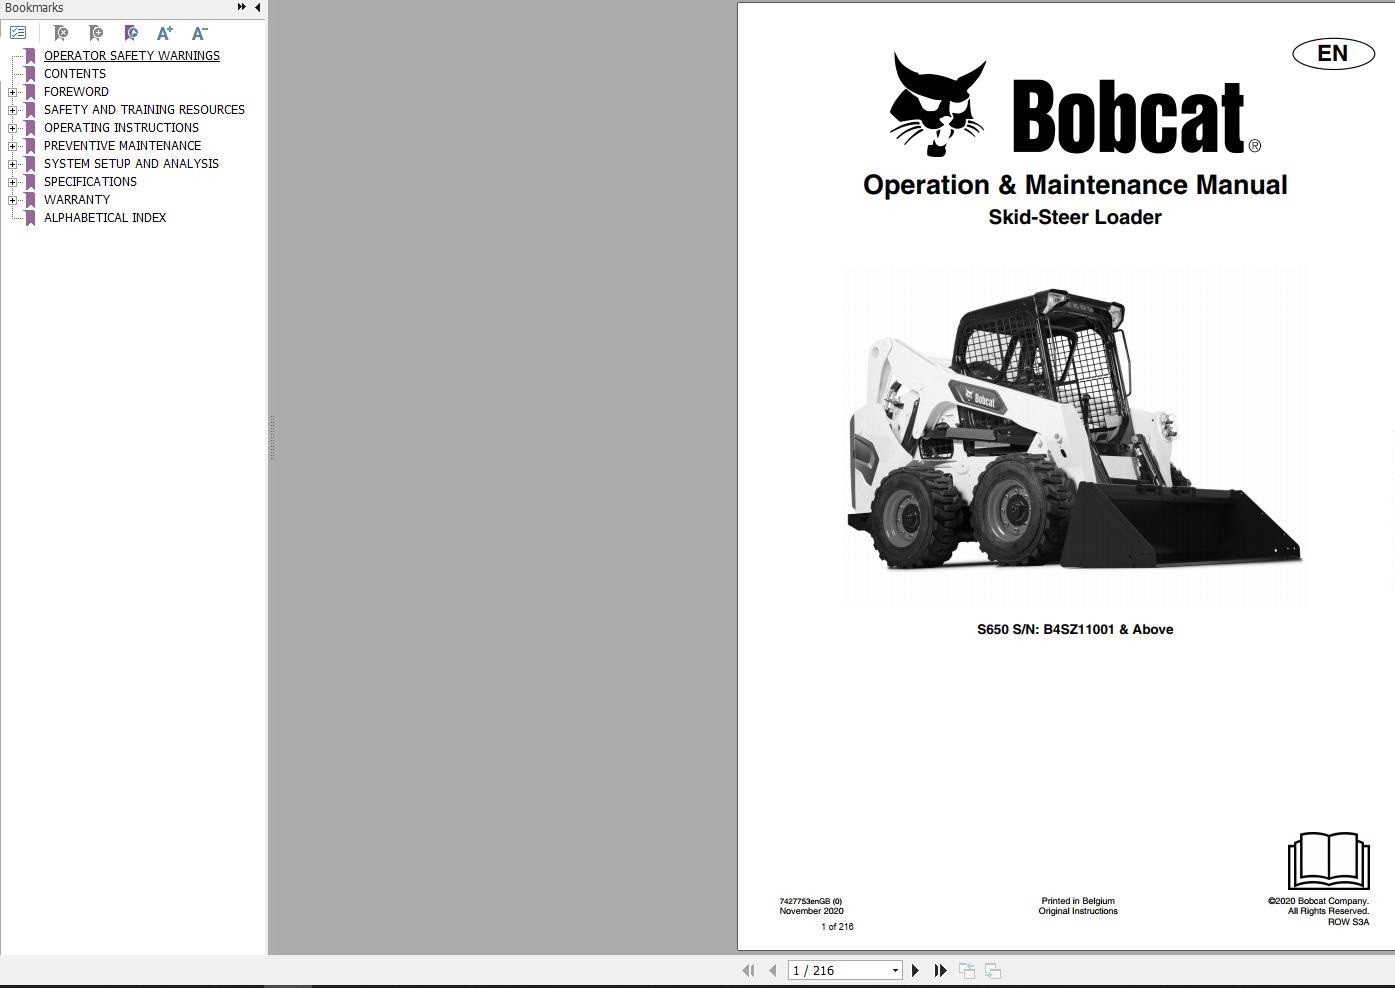This screenshot has height=988, width=1395.
Task: Open the bookmarks options menu icon
Action: (18, 33)
